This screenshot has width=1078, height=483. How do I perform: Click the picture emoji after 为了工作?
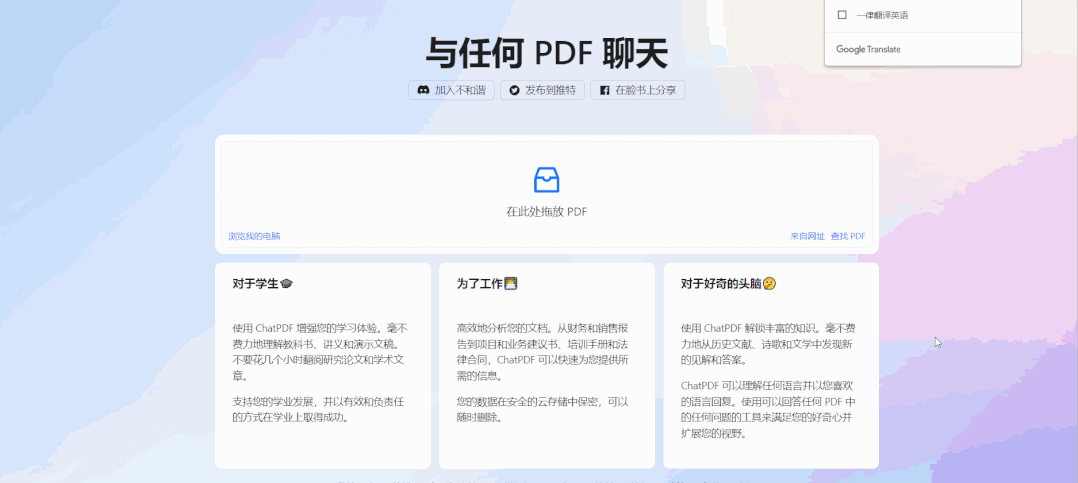(x=511, y=283)
